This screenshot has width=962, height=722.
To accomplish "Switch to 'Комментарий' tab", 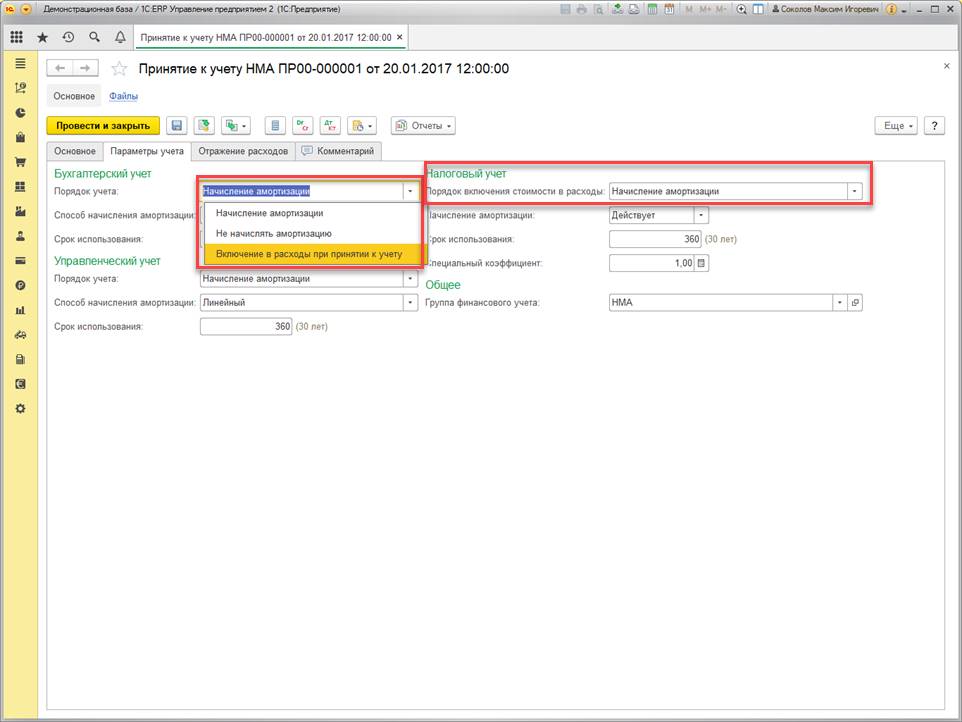I will coord(338,152).
